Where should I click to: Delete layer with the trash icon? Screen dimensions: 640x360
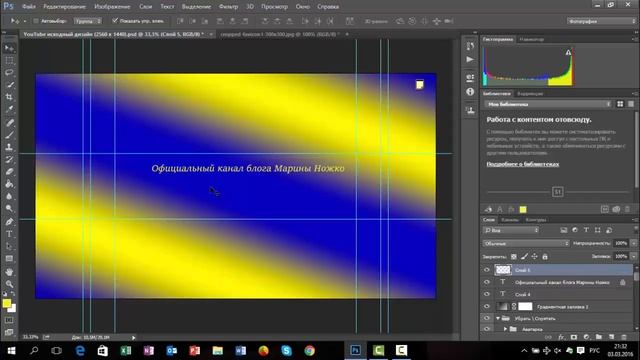pyautogui.click(x=624, y=337)
